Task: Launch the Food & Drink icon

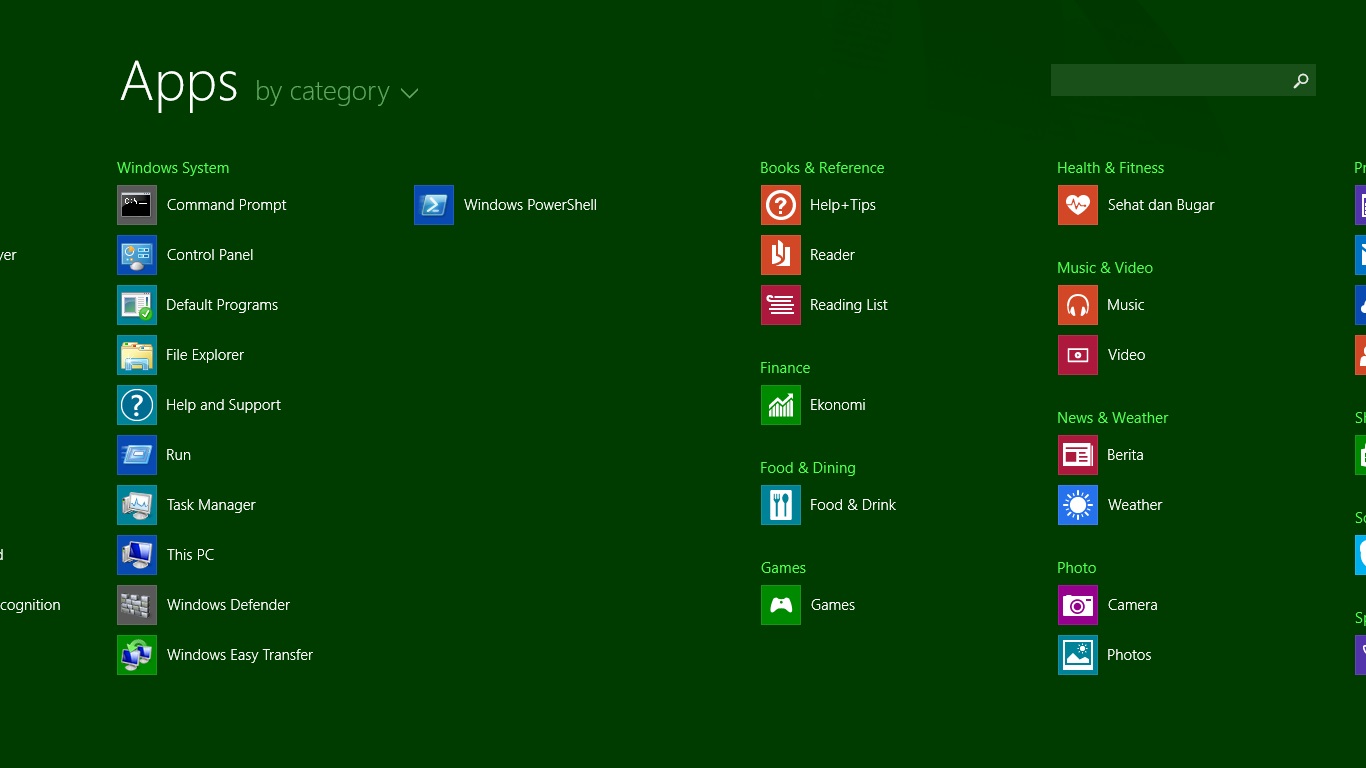Action: tap(781, 505)
